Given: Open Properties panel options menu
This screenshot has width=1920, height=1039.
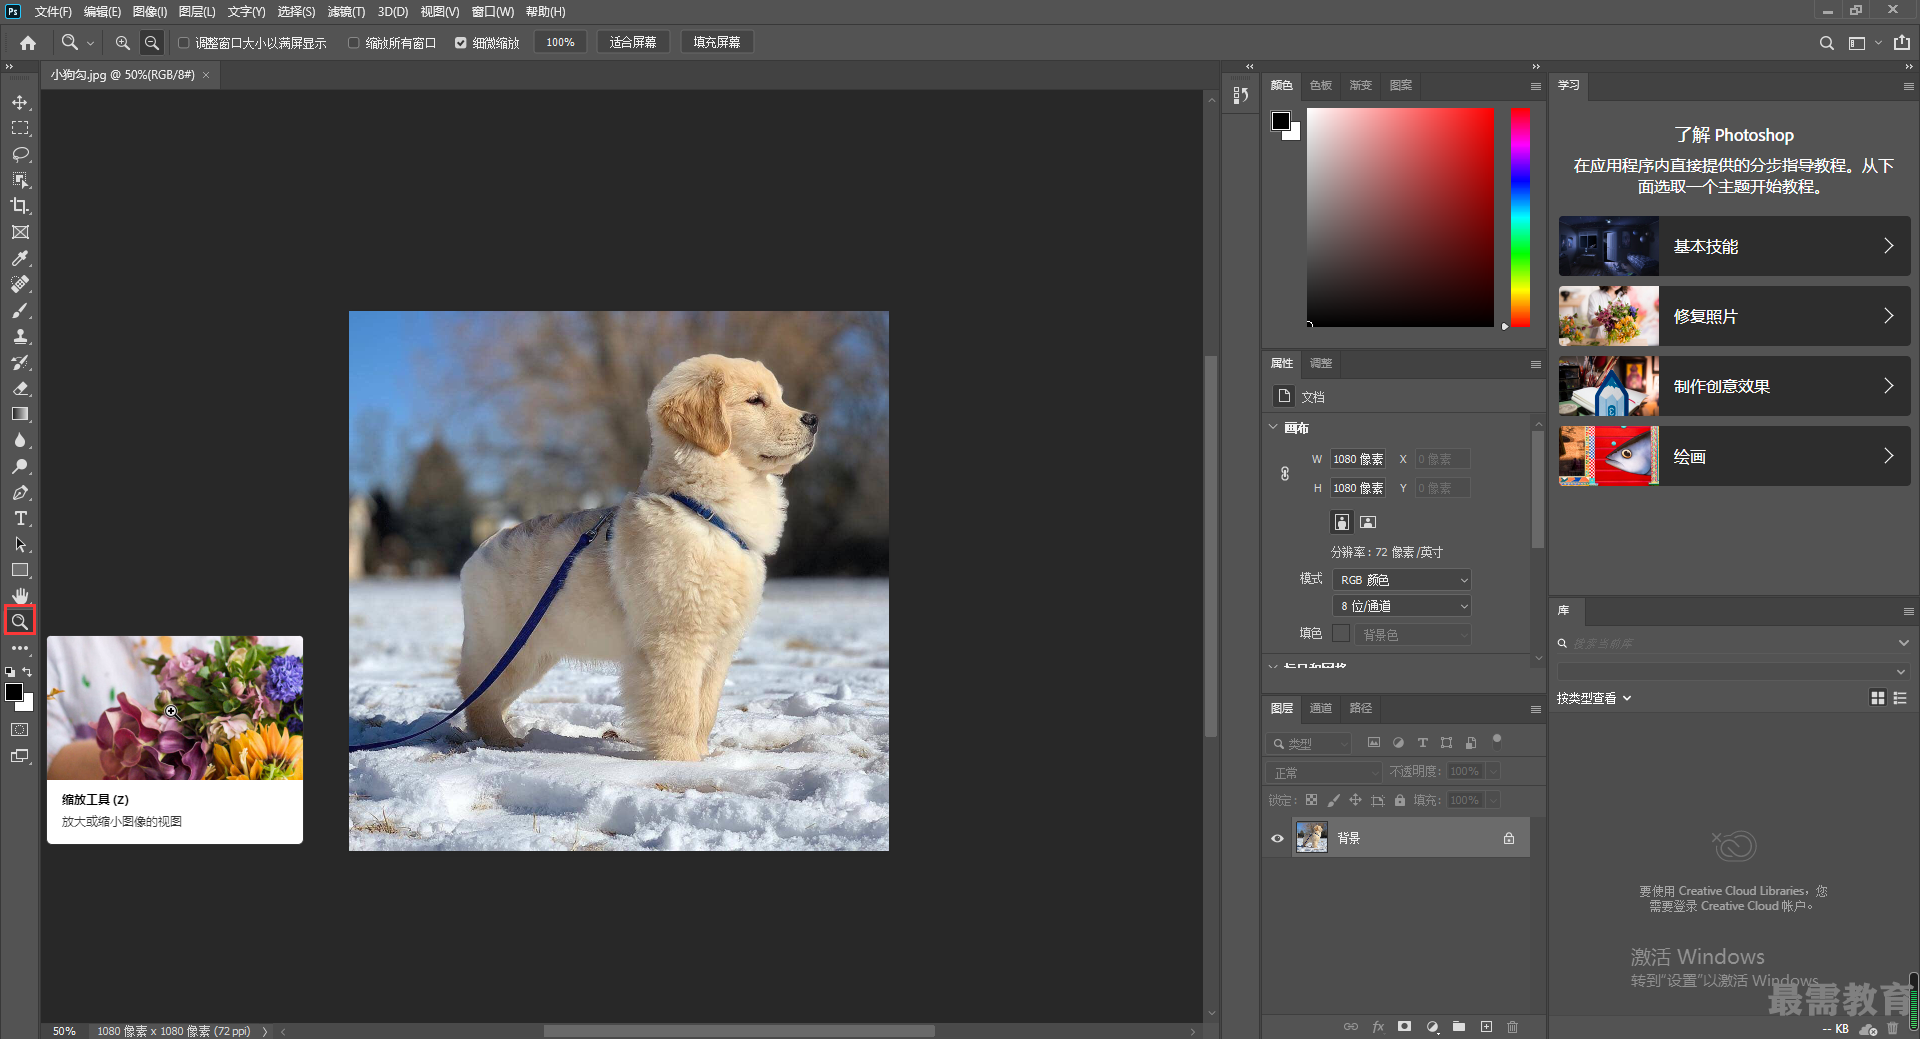Looking at the screenshot, I should click(1535, 364).
